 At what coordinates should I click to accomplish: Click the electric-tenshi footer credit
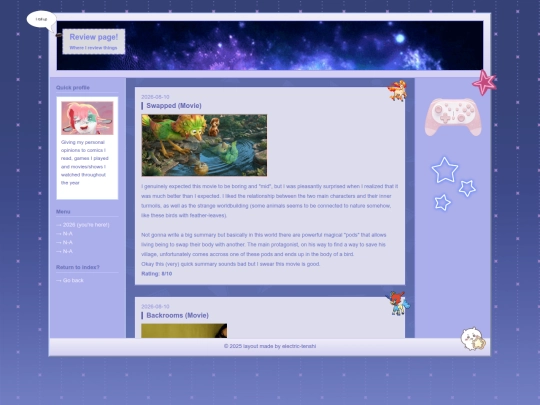[299, 346]
